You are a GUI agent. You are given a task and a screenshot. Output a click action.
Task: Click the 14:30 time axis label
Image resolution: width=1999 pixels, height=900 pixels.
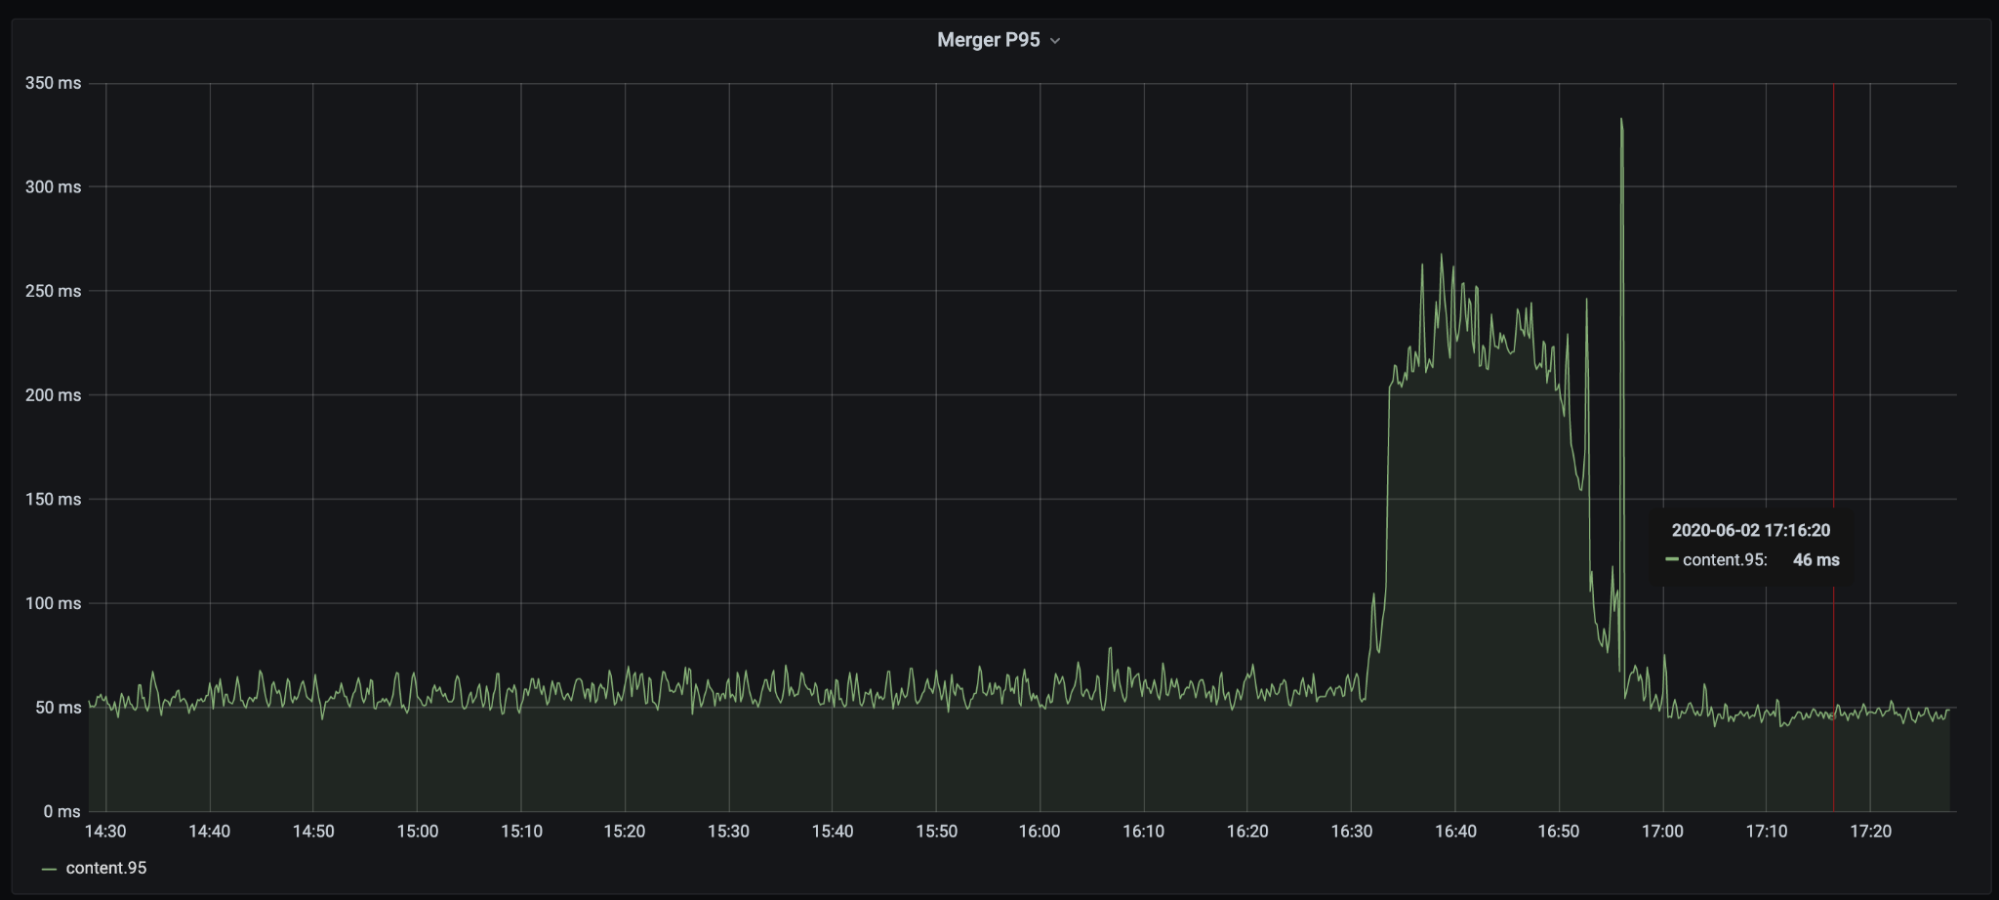(106, 831)
